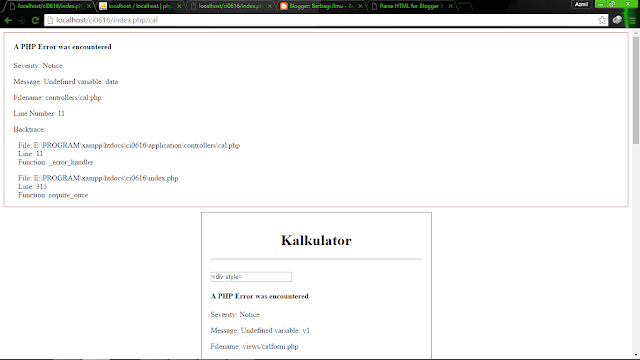This screenshot has height=360, width=640.
Task: Click the ci0616\index.php backtrace file path
Action: [x=98, y=178]
